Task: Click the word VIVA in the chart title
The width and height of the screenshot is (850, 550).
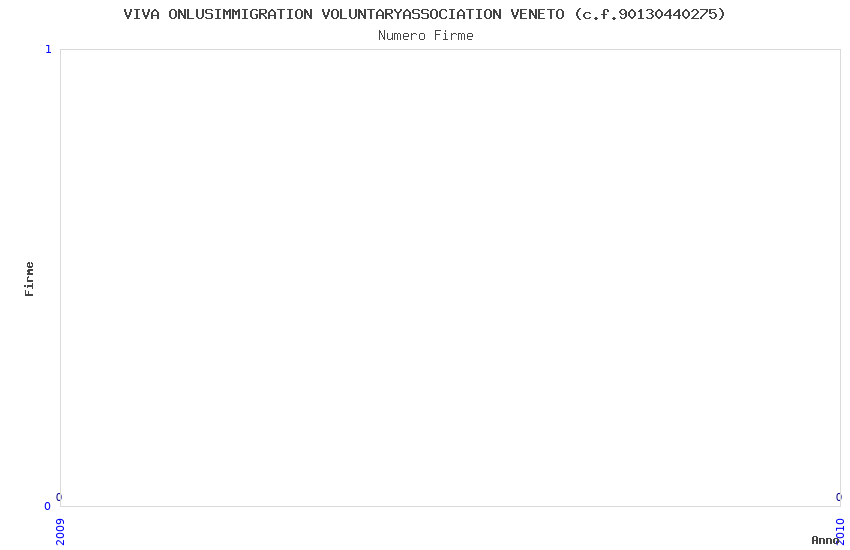Action: click(141, 14)
